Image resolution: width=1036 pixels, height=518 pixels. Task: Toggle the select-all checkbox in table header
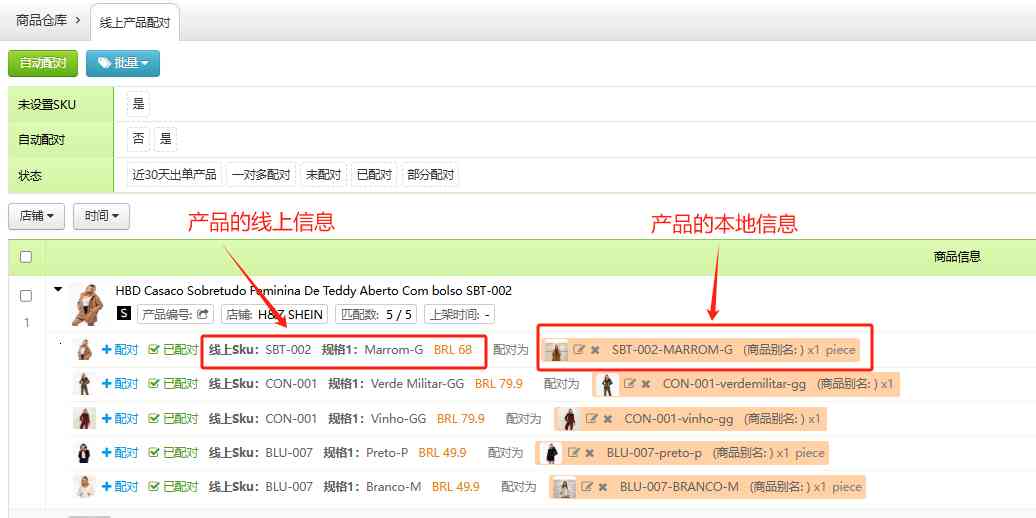point(26,257)
